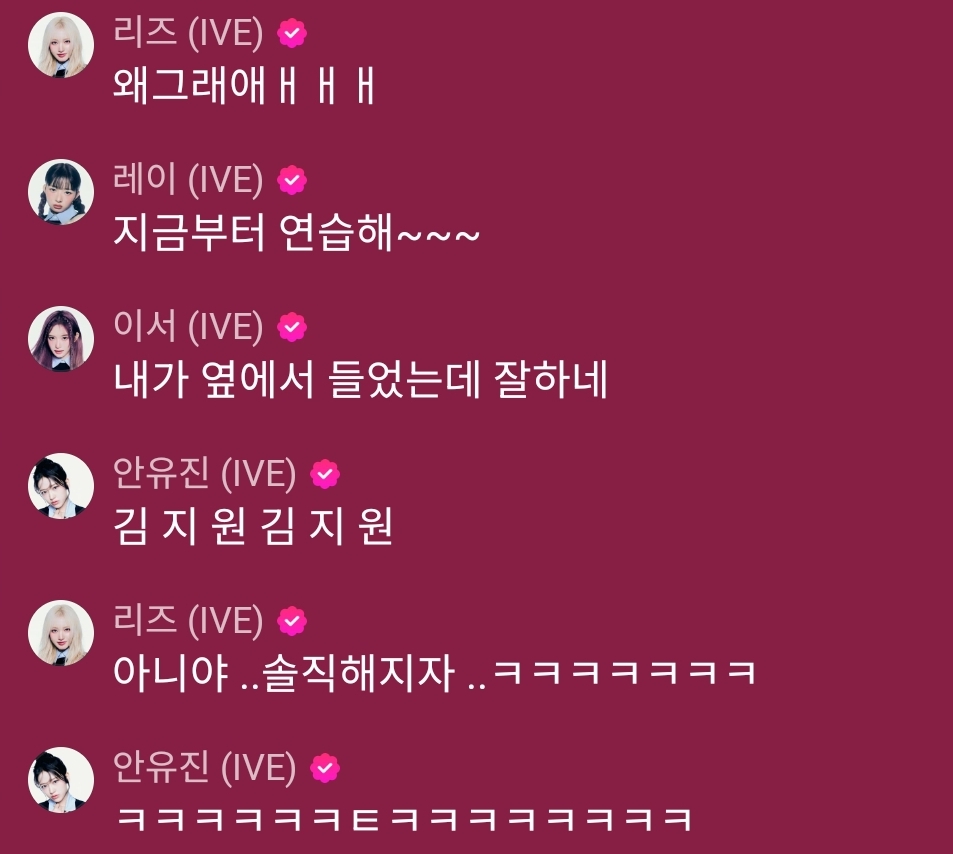Open 레이's profile picture with braided pigtails
Viewport: 953px width, 854px height.
[x=61, y=192]
